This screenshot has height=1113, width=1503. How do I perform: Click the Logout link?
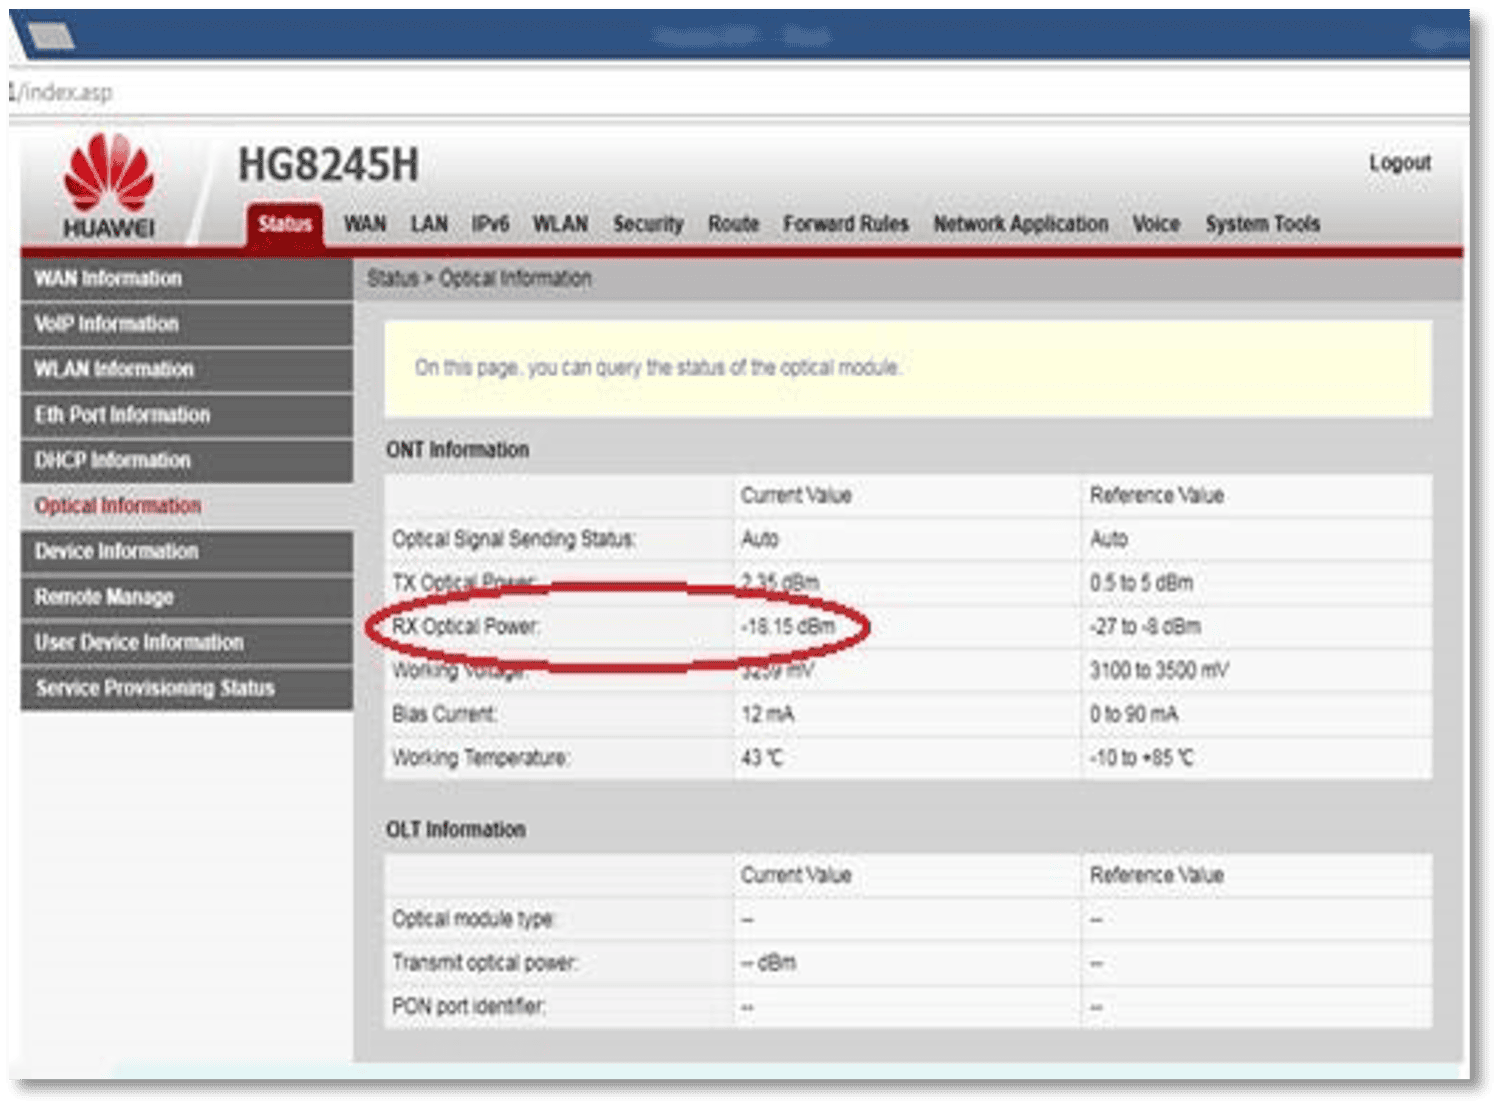coord(1399,163)
